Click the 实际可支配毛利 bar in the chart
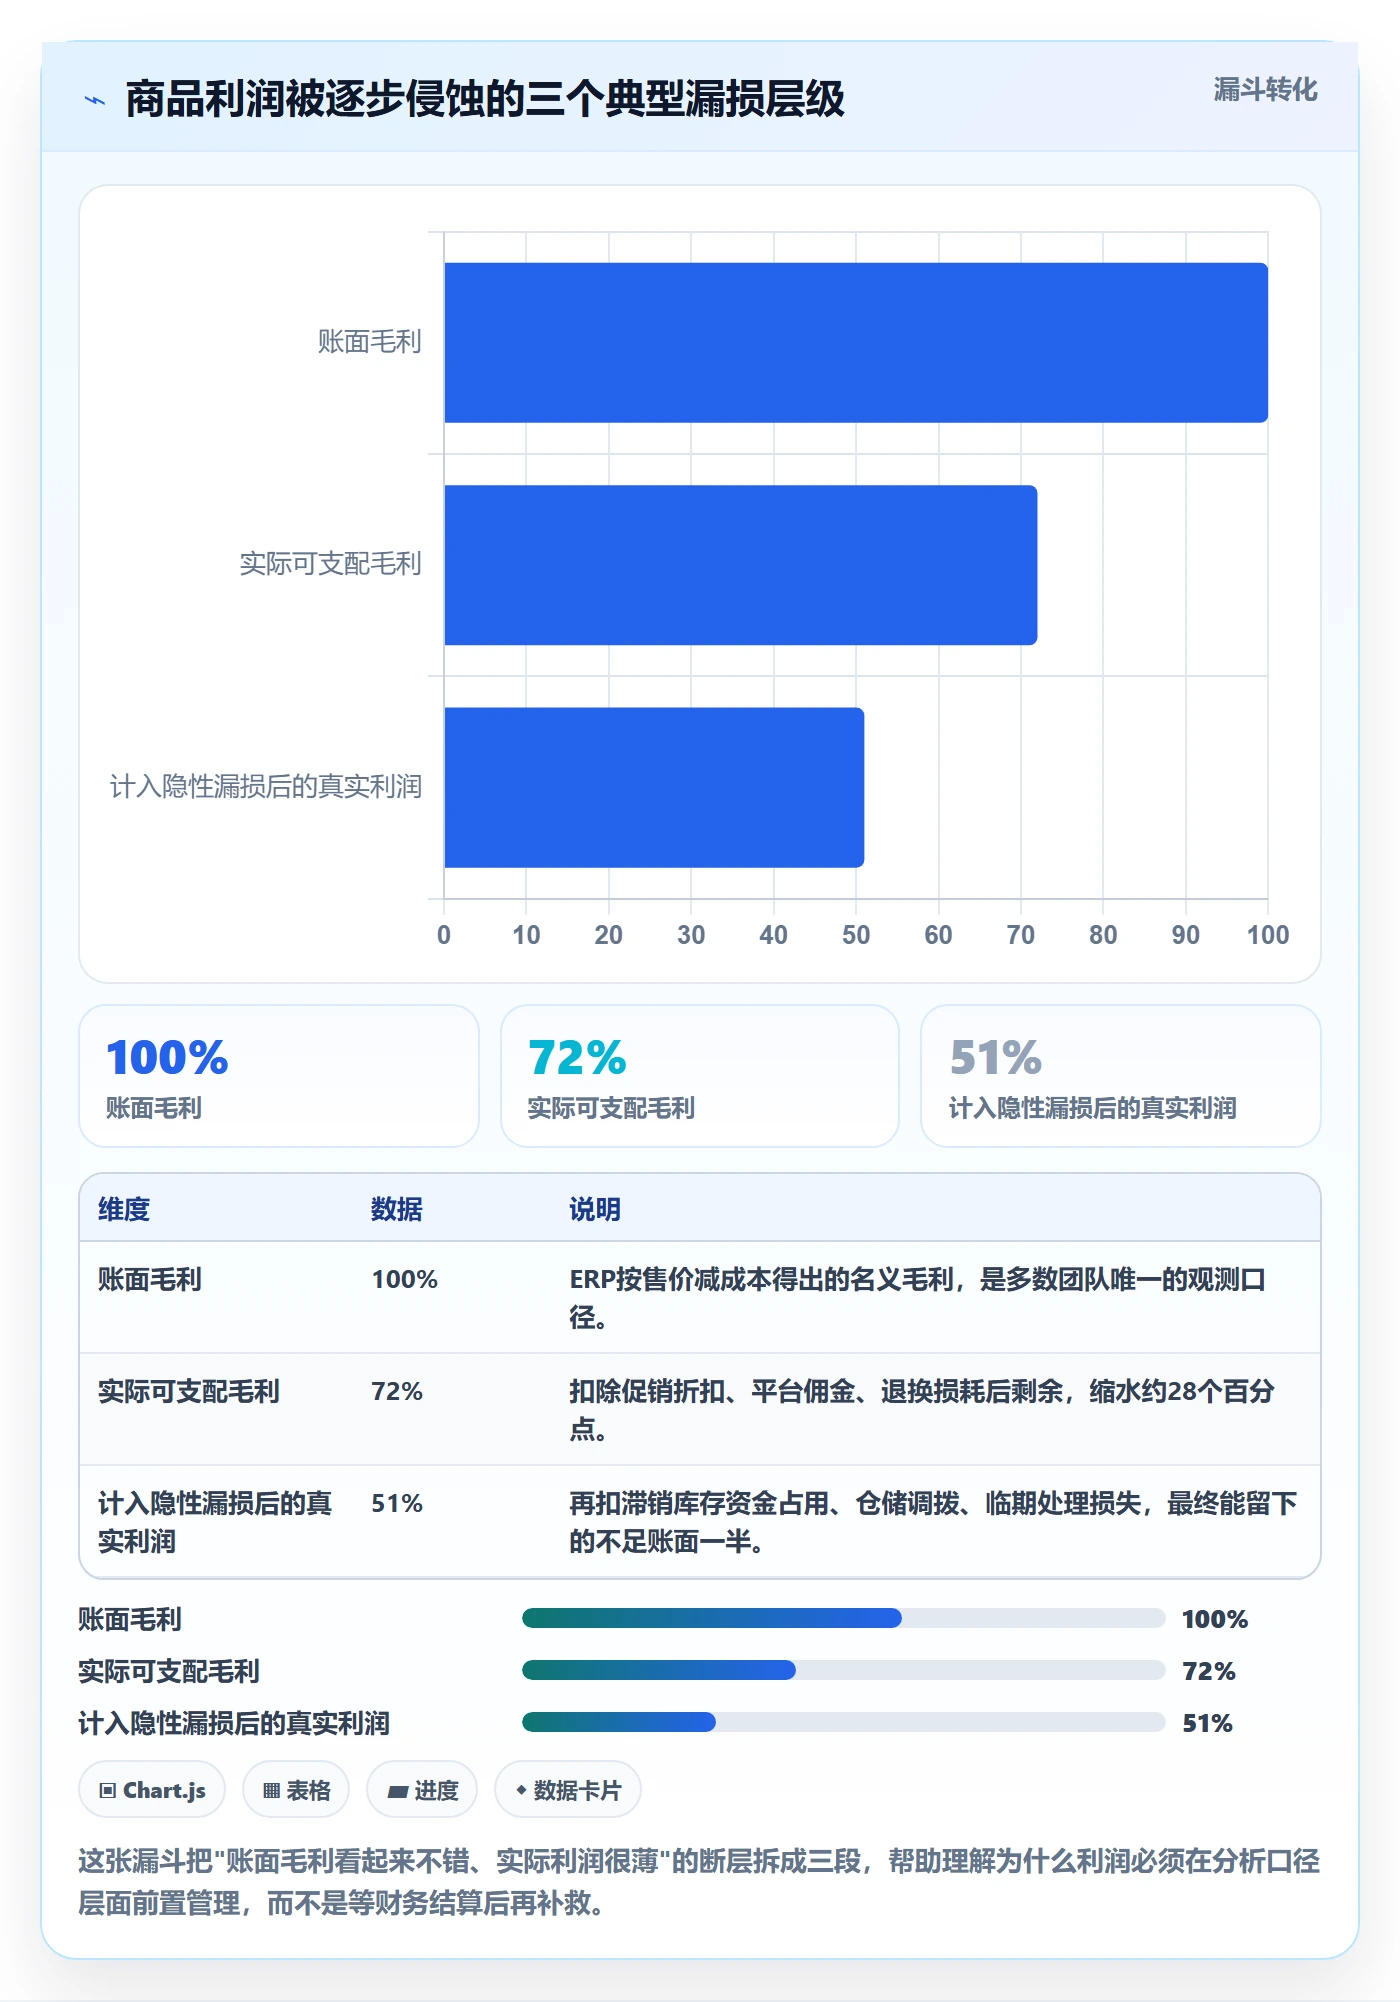Screen dimensions: 1400x2002 (741, 565)
